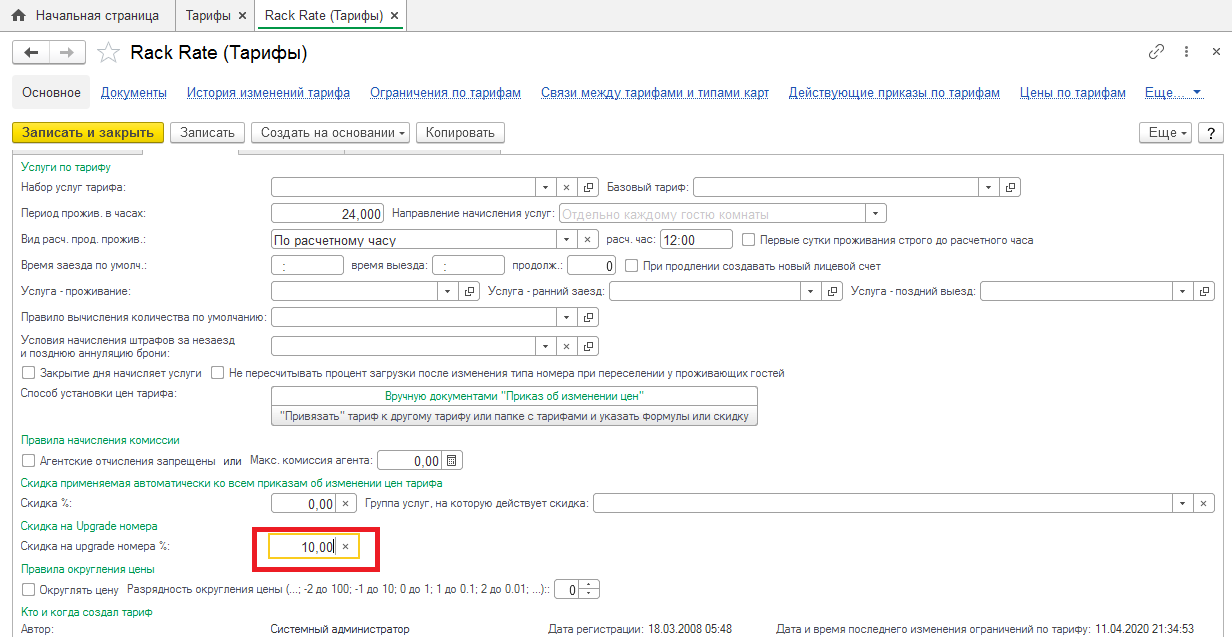
Task: Click Скидка на upgrade номера % field
Action: [x=302, y=546]
